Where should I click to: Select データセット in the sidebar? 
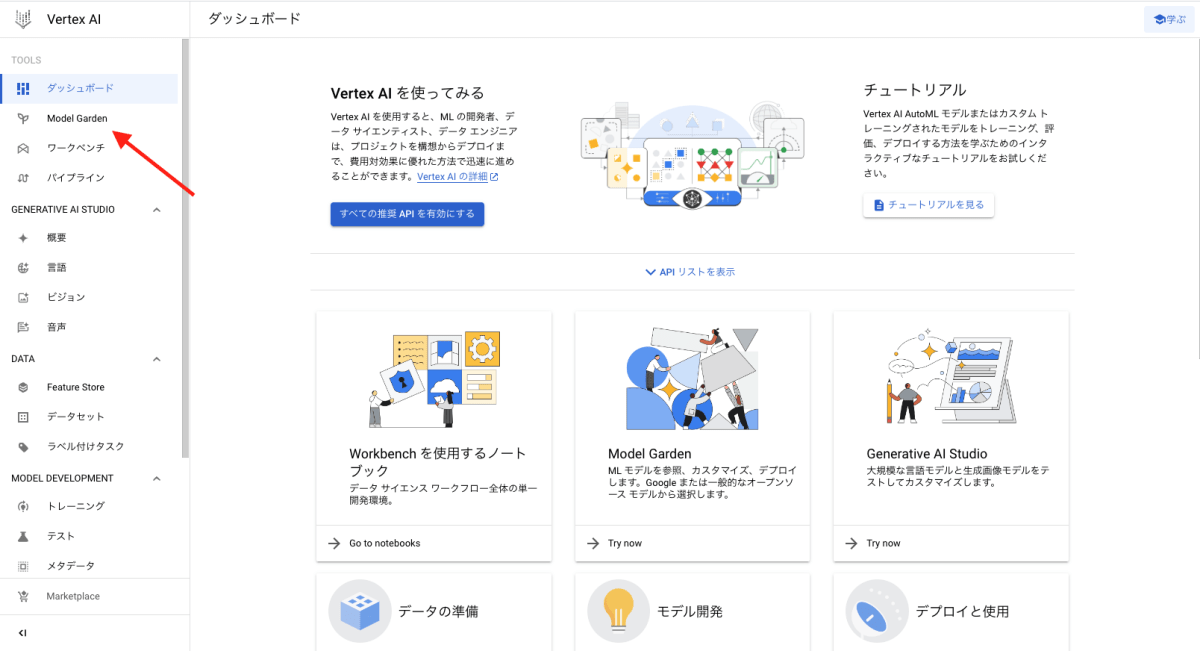pos(89,417)
